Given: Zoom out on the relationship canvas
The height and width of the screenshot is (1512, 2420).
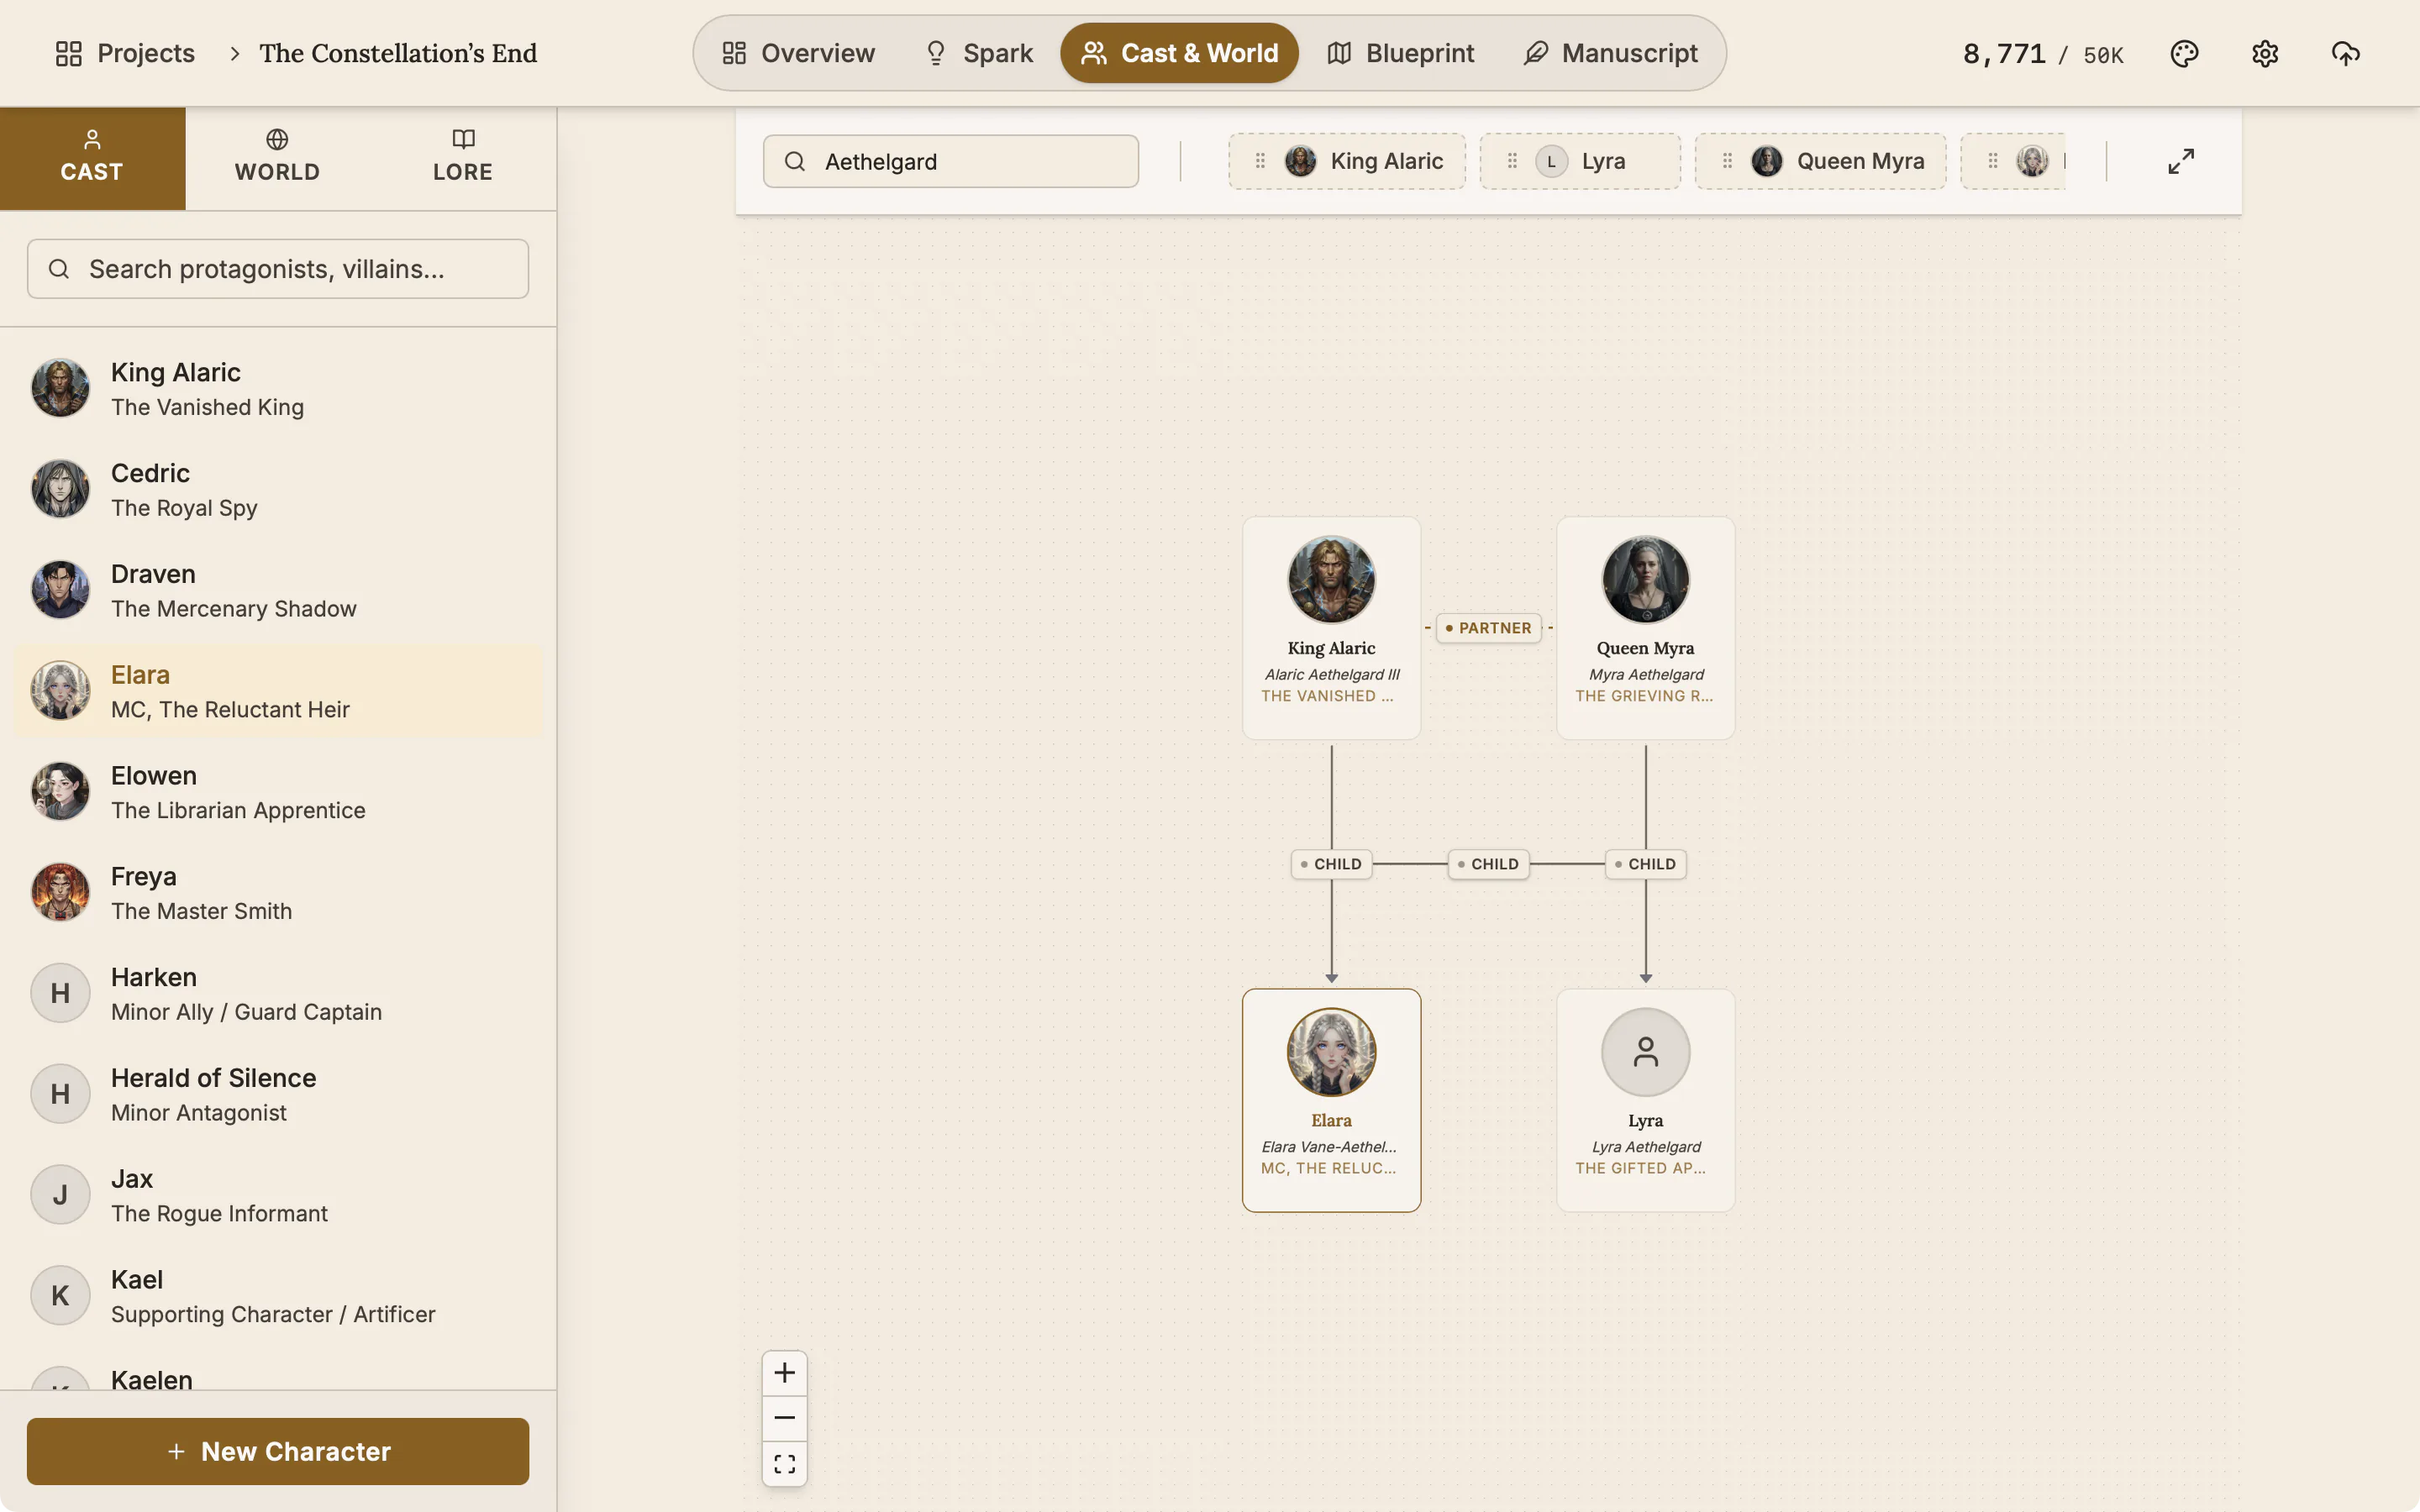Looking at the screenshot, I should (x=785, y=1418).
